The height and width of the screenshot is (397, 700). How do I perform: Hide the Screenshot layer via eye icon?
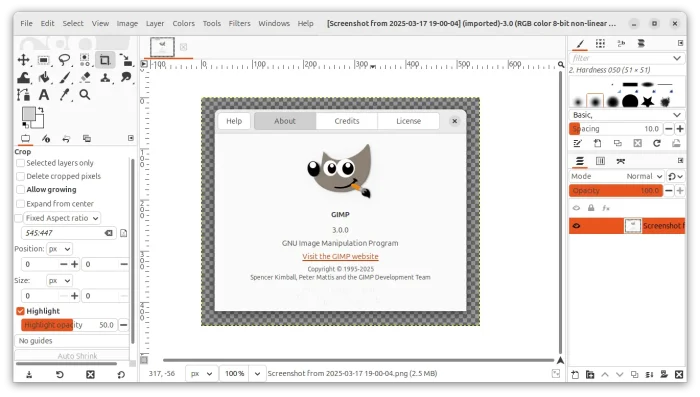[576, 226]
